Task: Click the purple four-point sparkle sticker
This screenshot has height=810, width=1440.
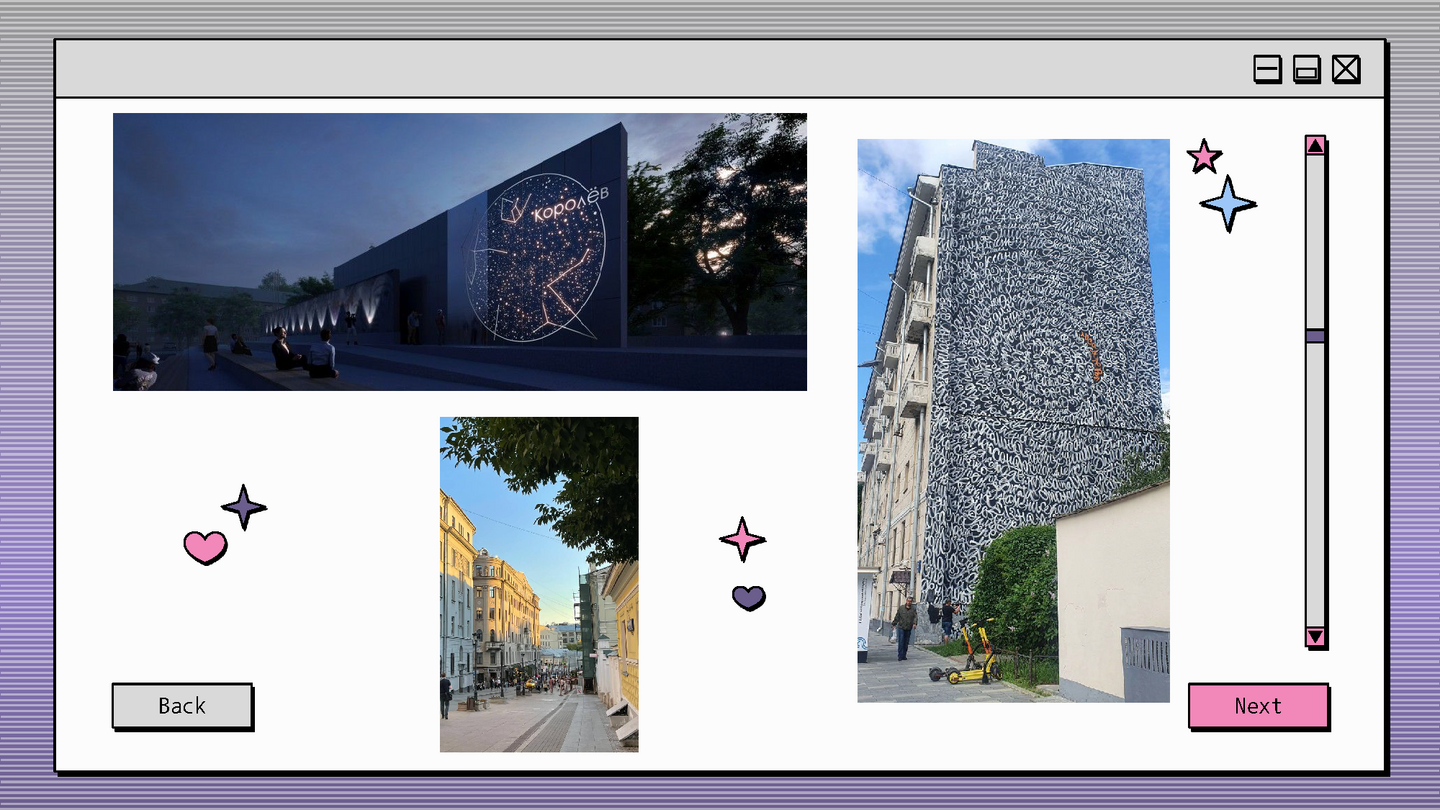Action: coord(244,507)
